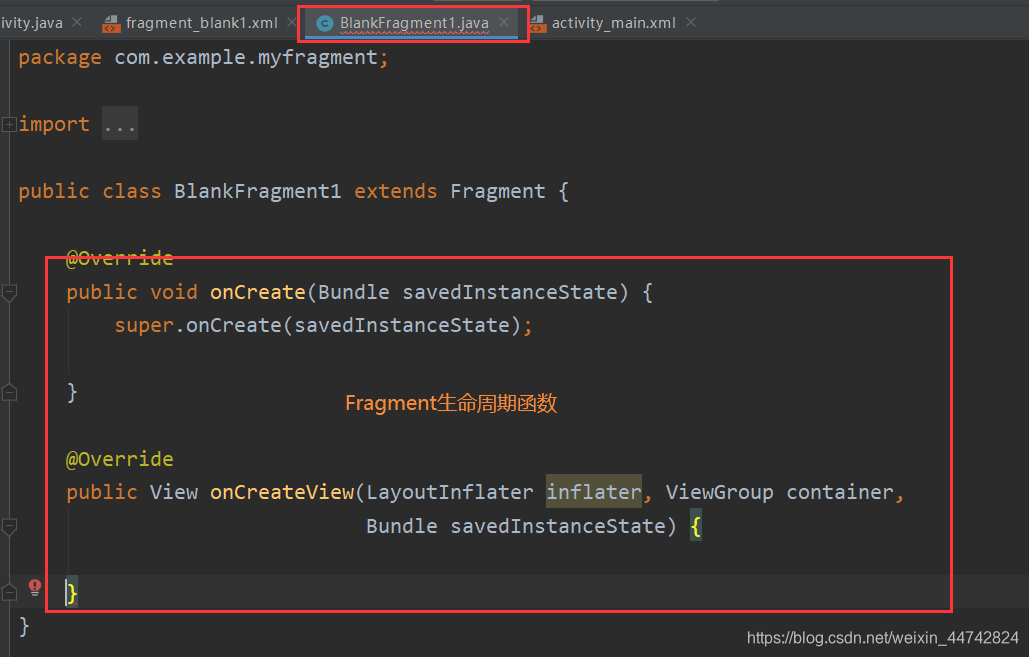Close the fragment_blank1.xml tab
1029x657 pixels.
pos(291,22)
